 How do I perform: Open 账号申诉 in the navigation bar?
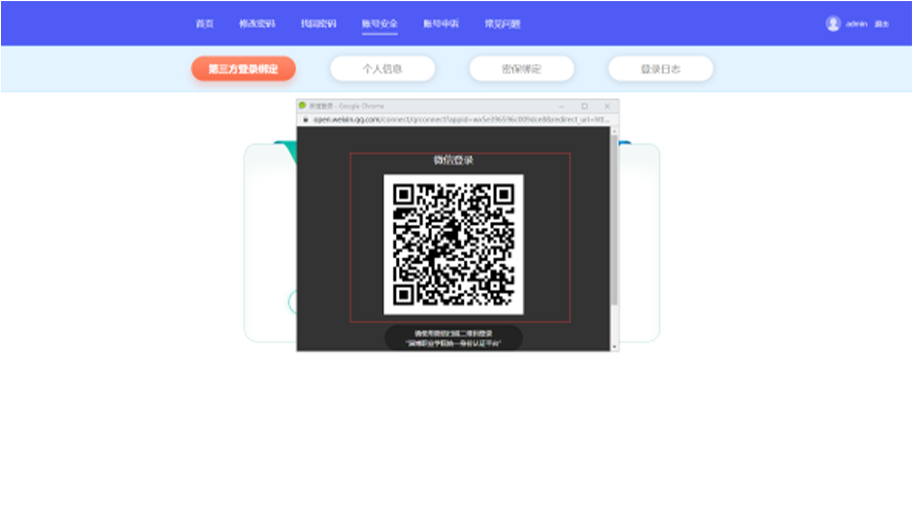pyautogui.click(x=441, y=24)
